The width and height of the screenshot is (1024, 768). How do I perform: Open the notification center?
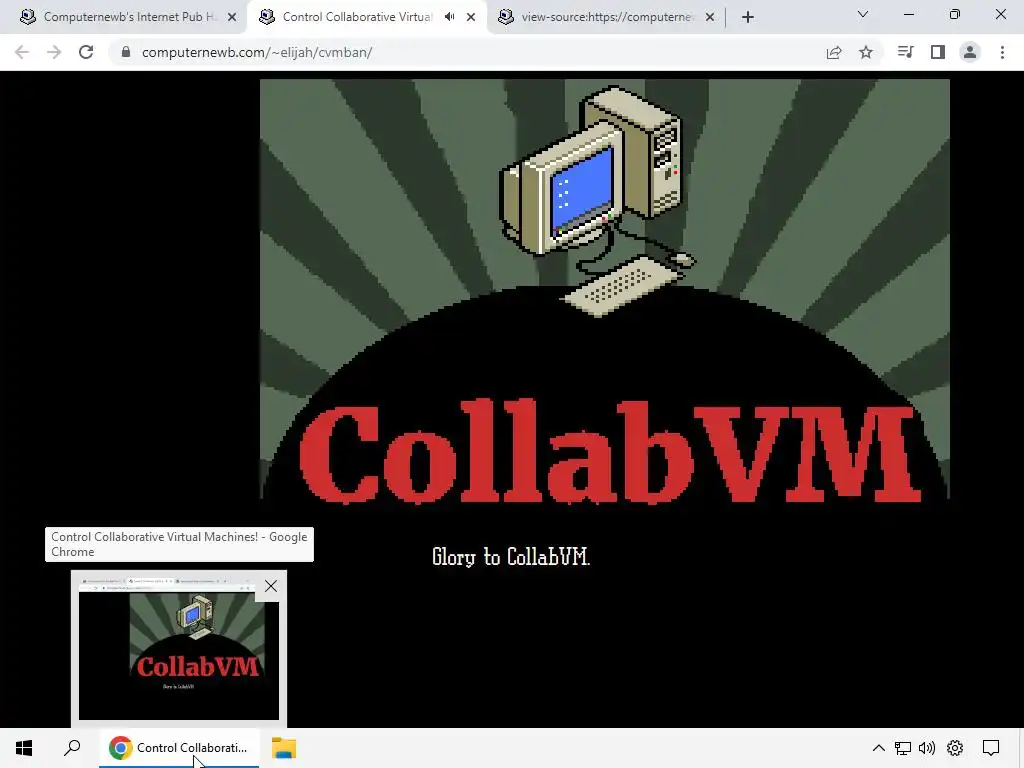[x=991, y=748]
